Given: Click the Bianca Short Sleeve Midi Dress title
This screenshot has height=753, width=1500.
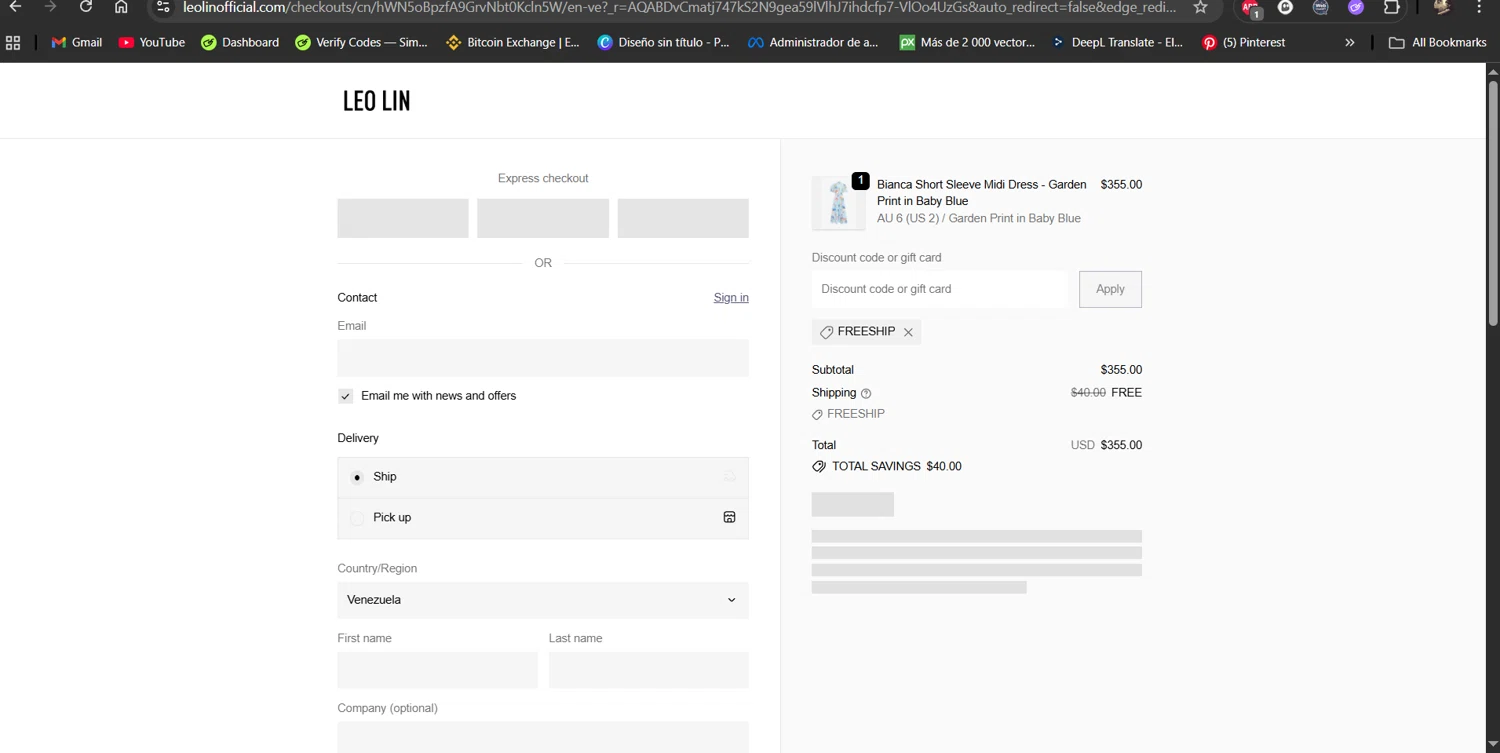Looking at the screenshot, I should [982, 193].
